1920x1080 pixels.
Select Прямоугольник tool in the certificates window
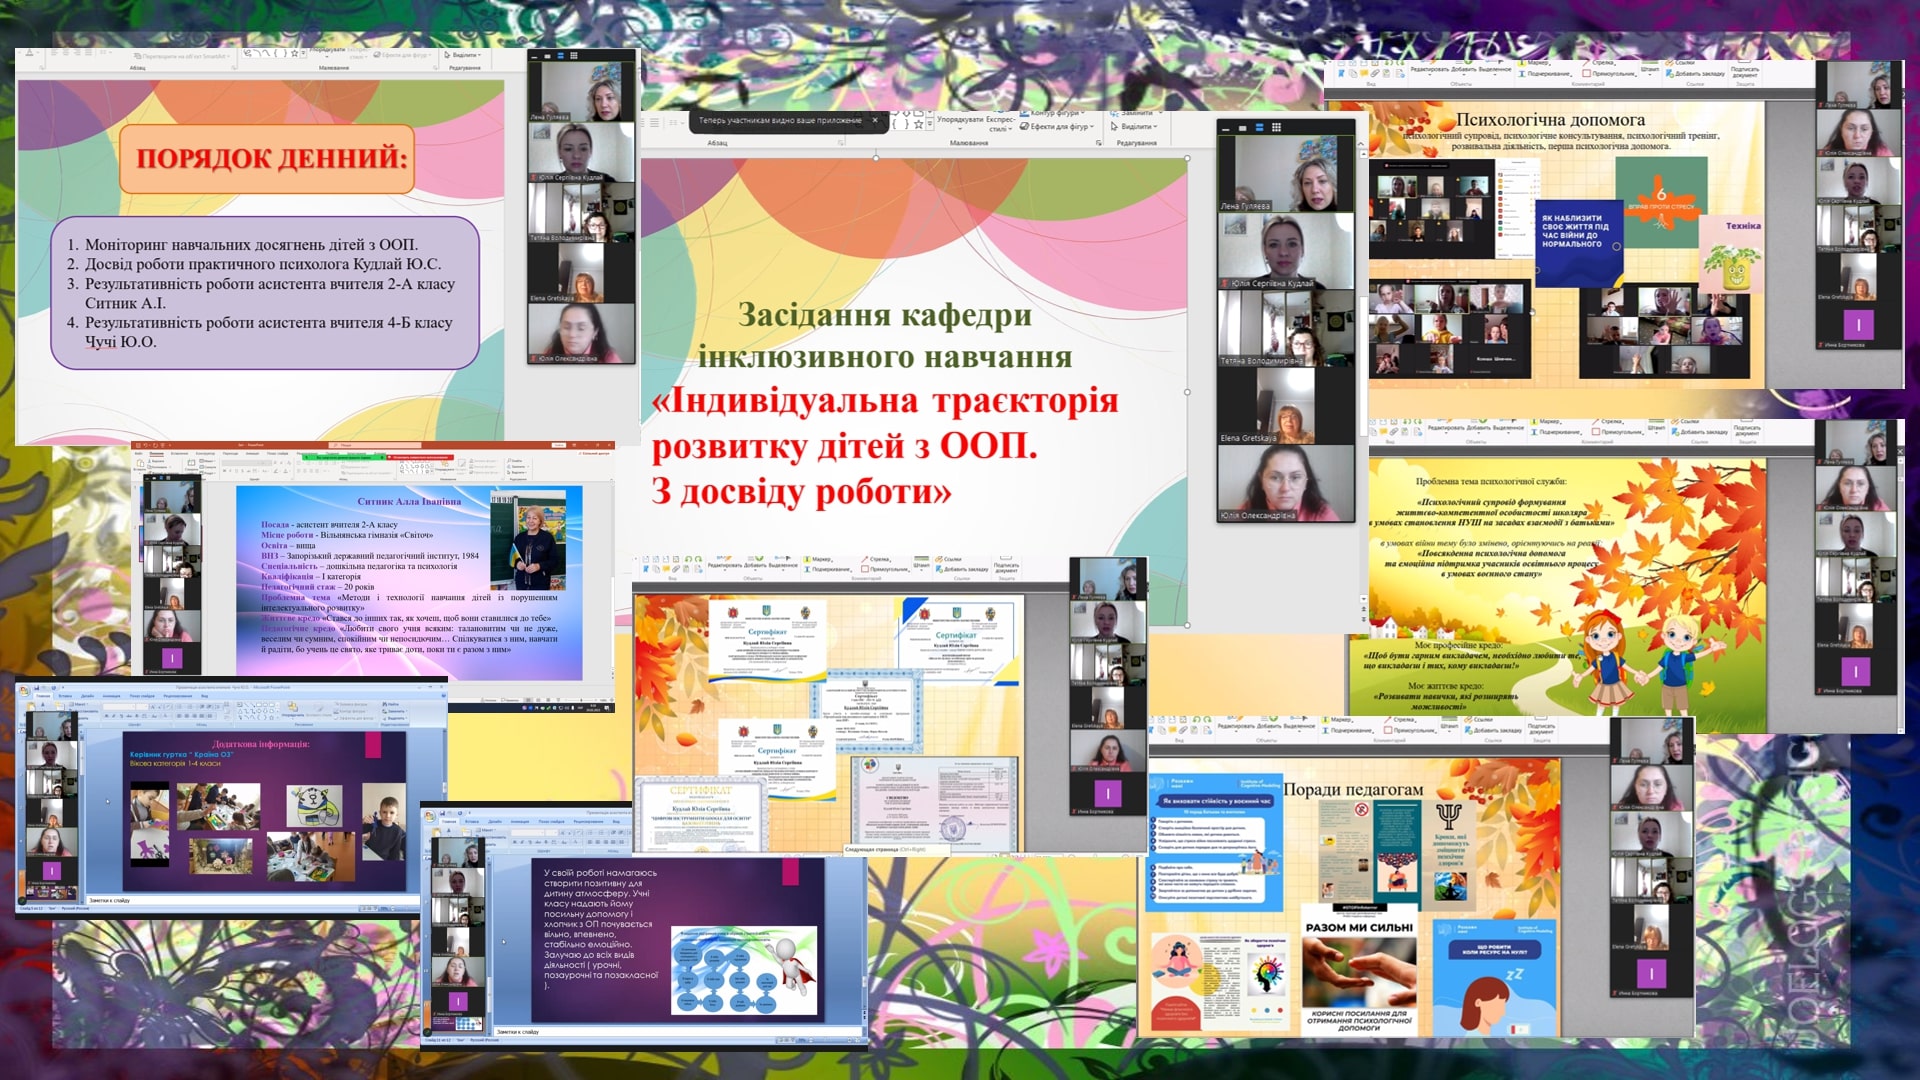click(885, 569)
